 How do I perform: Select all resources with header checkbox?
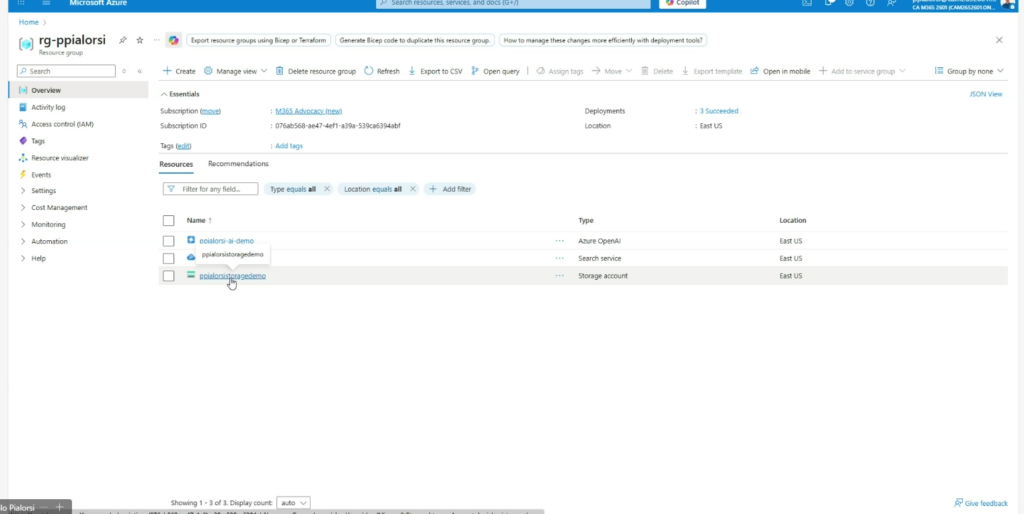tap(168, 220)
